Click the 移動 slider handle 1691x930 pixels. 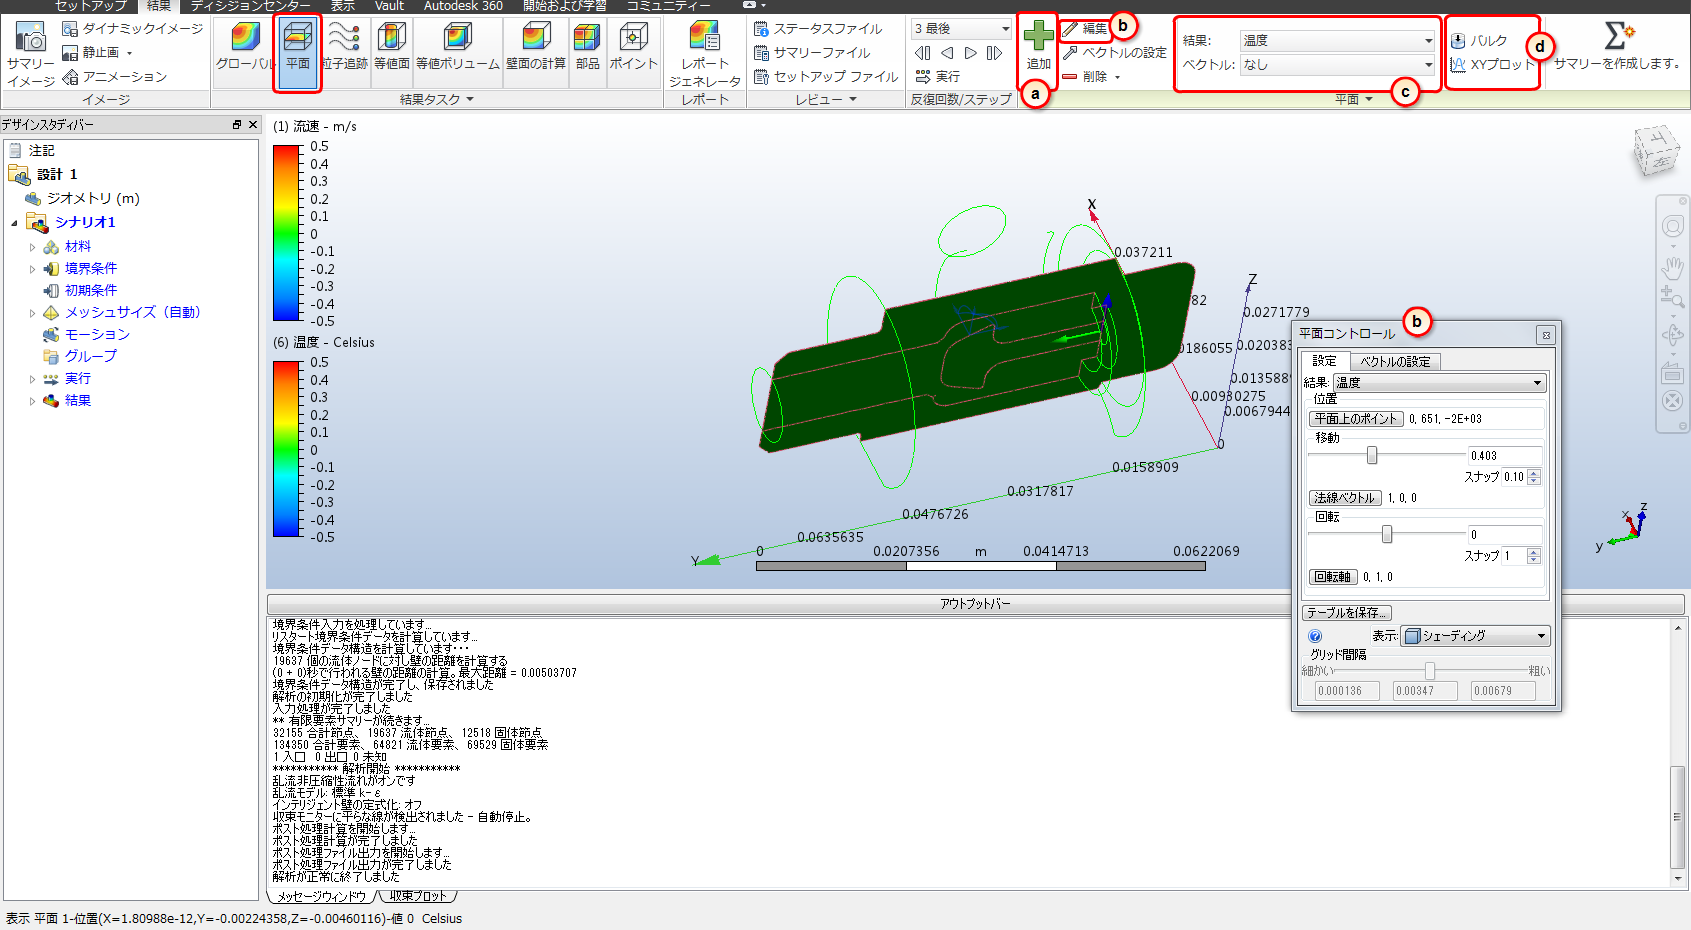(1372, 456)
